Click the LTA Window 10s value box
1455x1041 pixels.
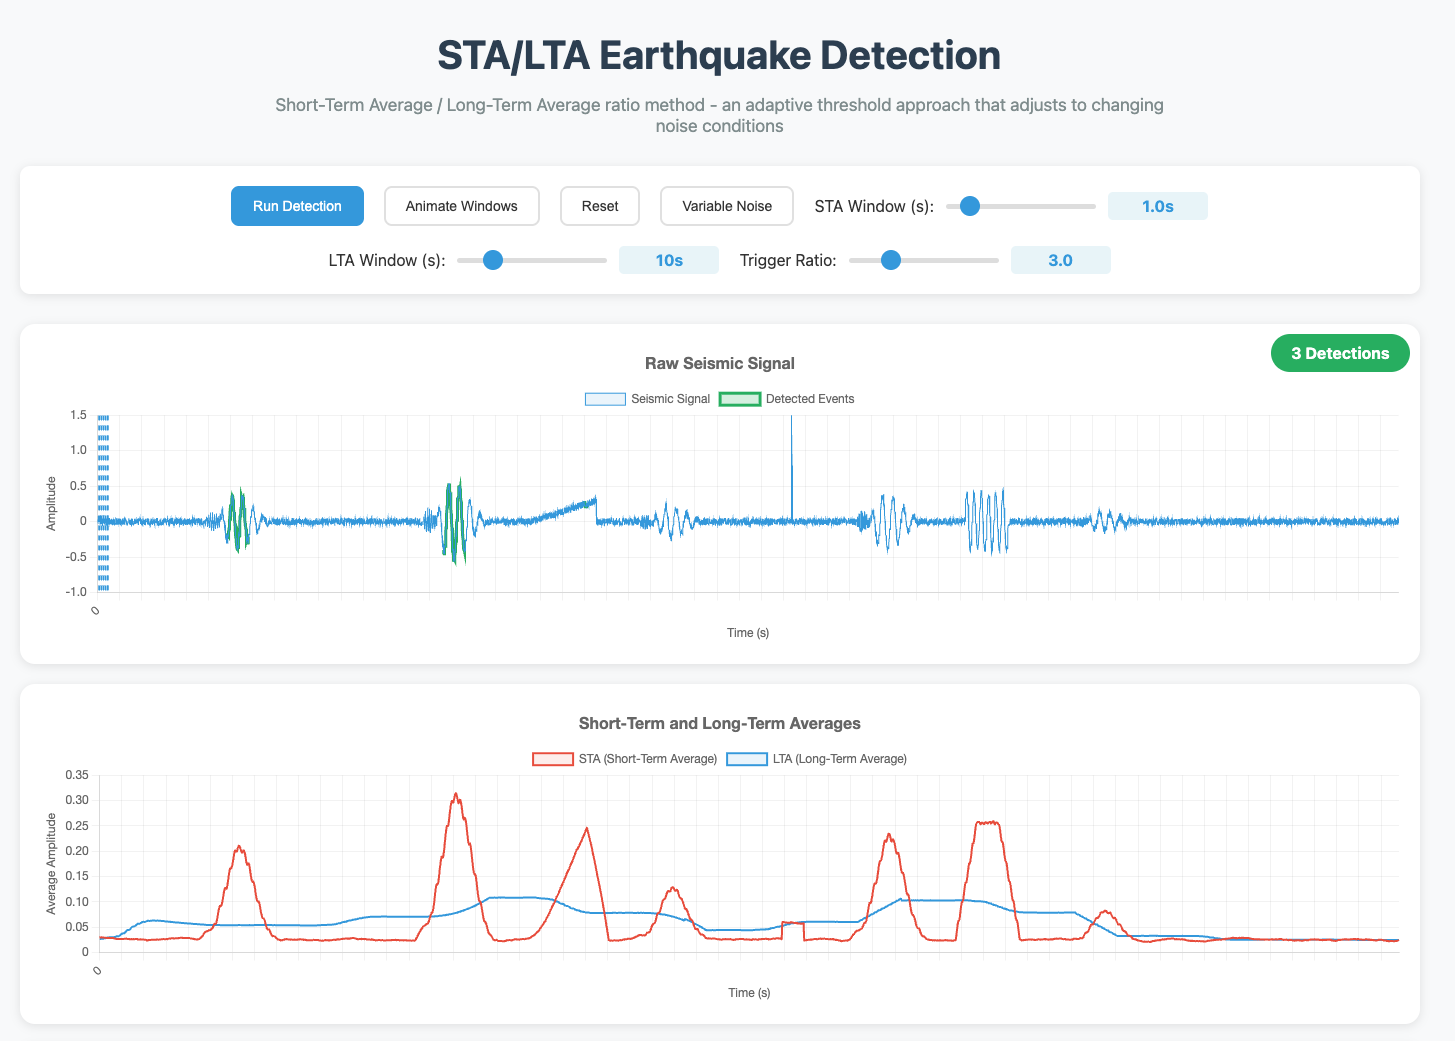[x=668, y=260]
